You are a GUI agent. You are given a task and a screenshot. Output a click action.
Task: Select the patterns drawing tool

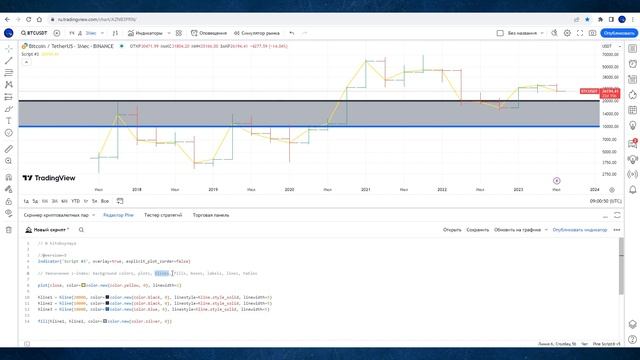click(x=9, y=85)
